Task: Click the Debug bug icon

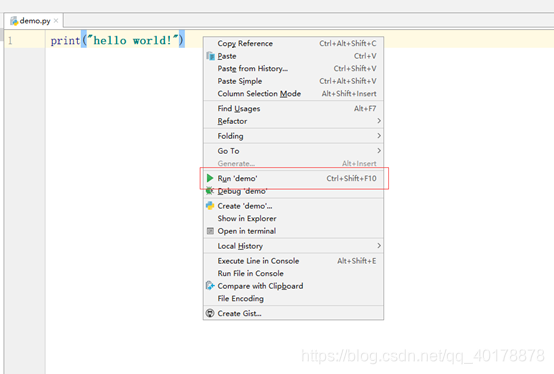Action: click(x=210, y=191)
